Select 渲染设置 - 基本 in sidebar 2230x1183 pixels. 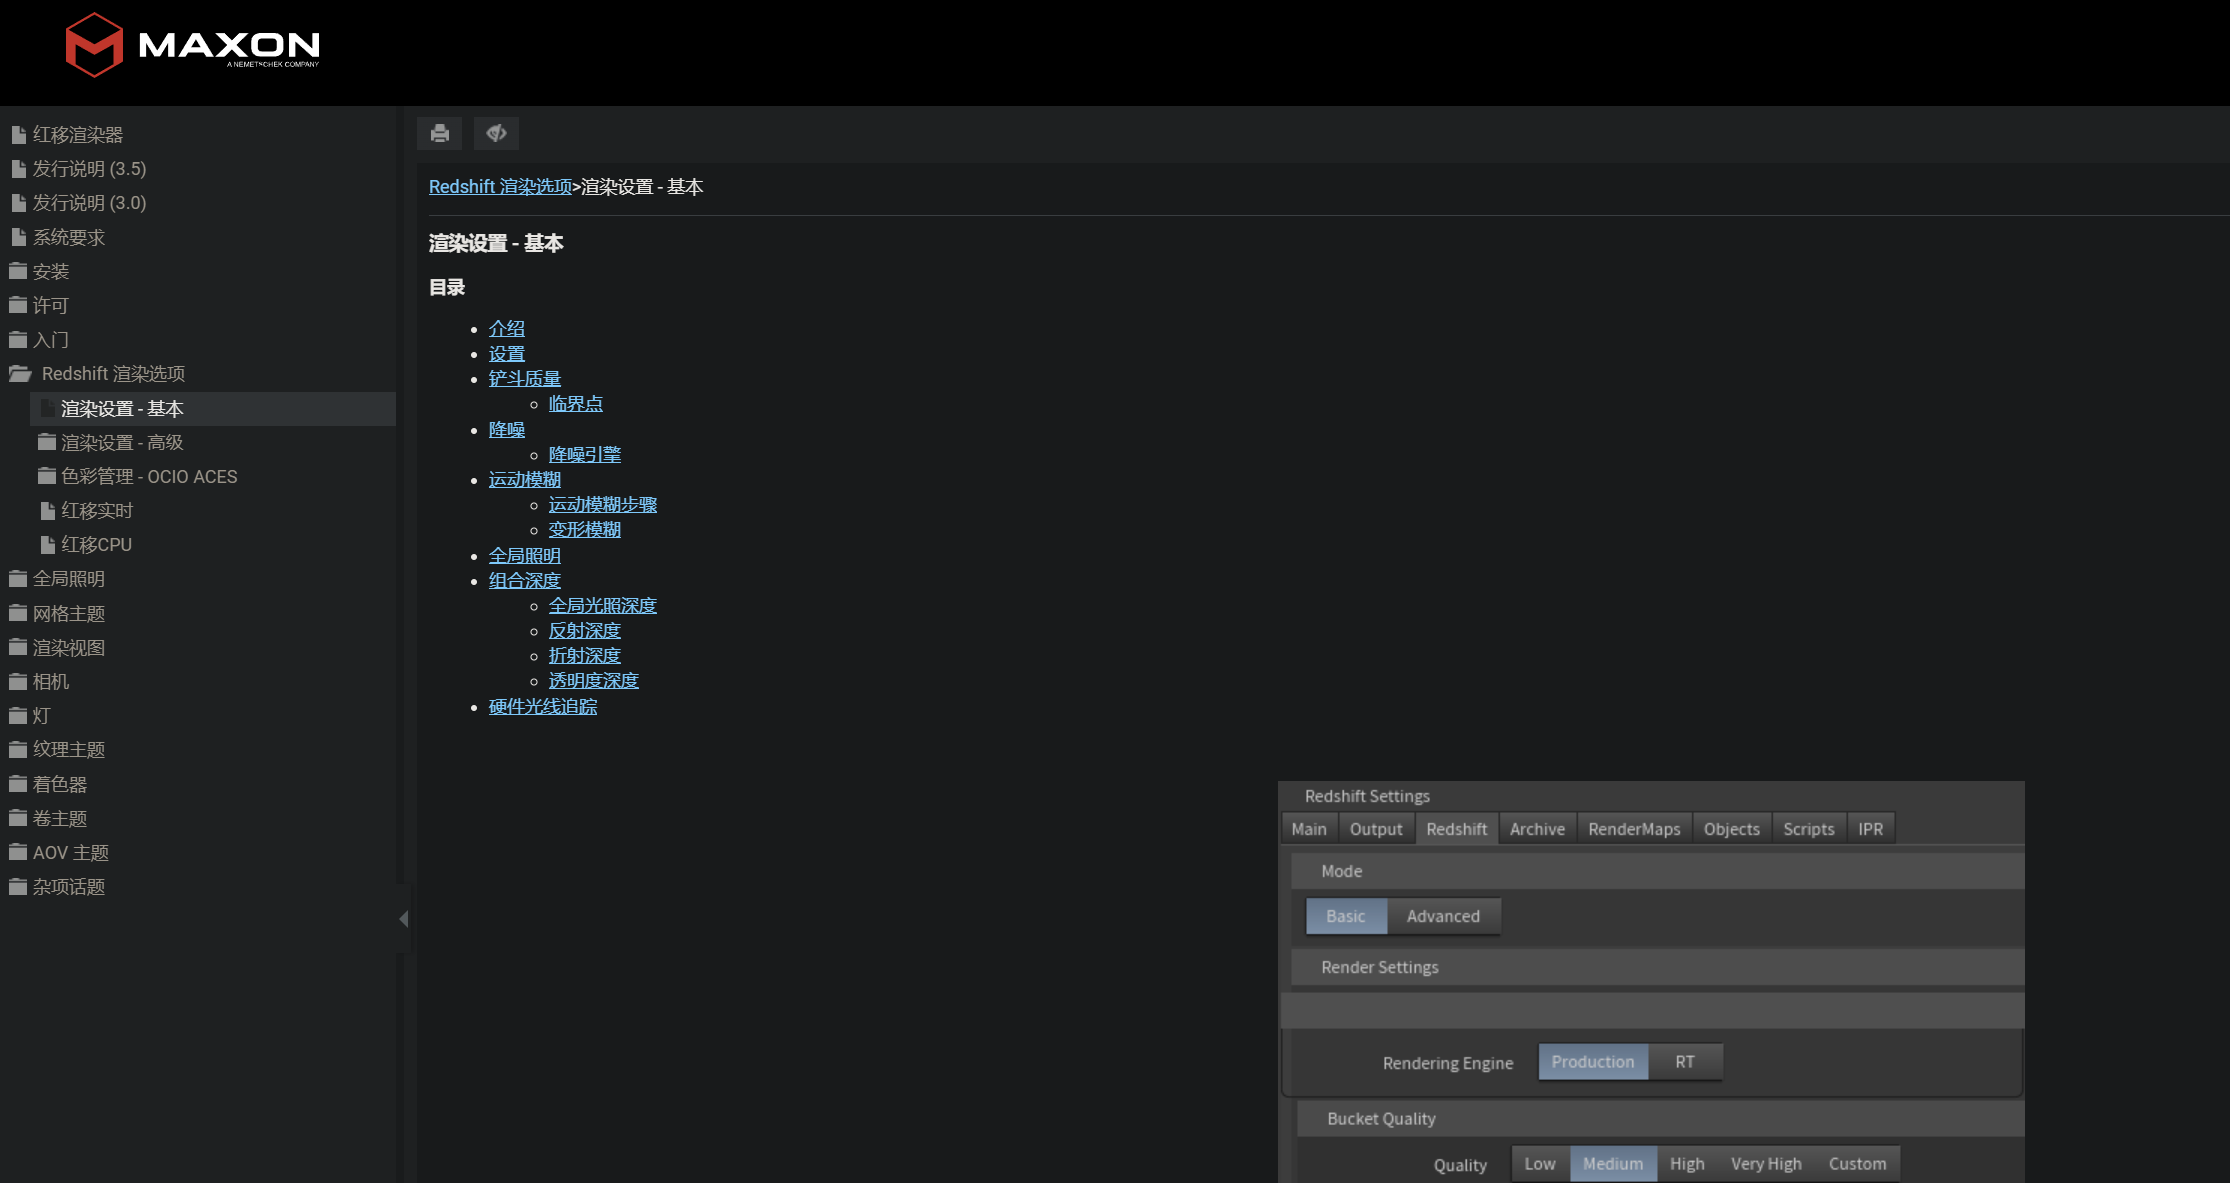tap(122, 408)
